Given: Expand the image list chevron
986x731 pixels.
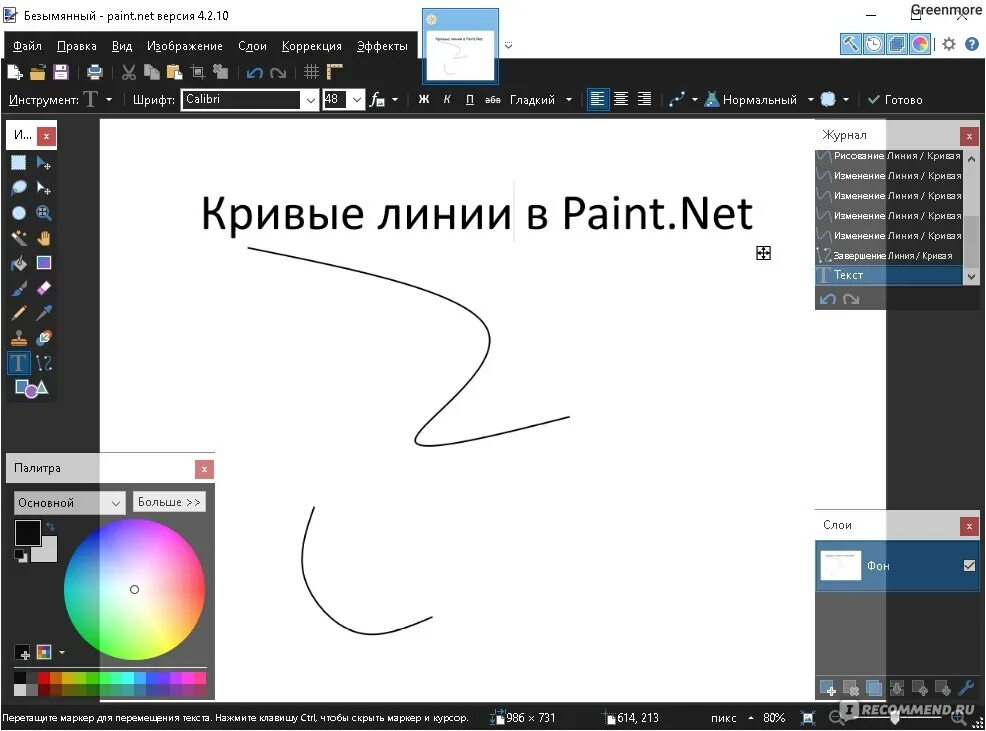Looking at the screenshot, I should coord(508,45).
